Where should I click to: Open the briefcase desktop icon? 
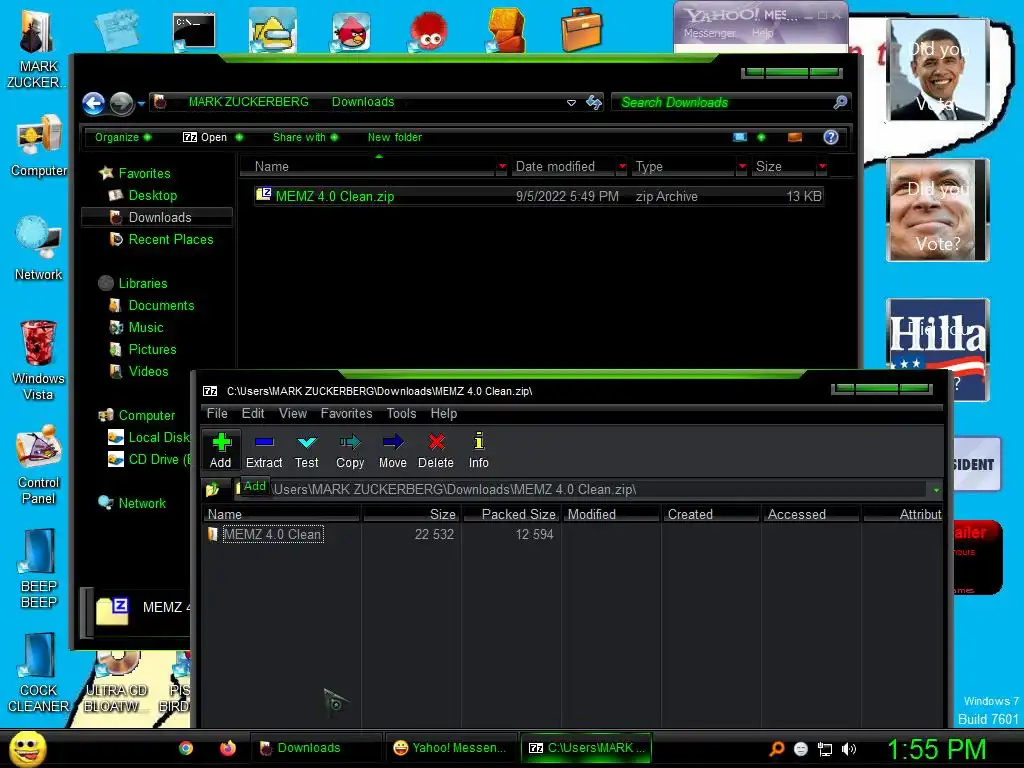pyautogui.click(x=581, y=30)
